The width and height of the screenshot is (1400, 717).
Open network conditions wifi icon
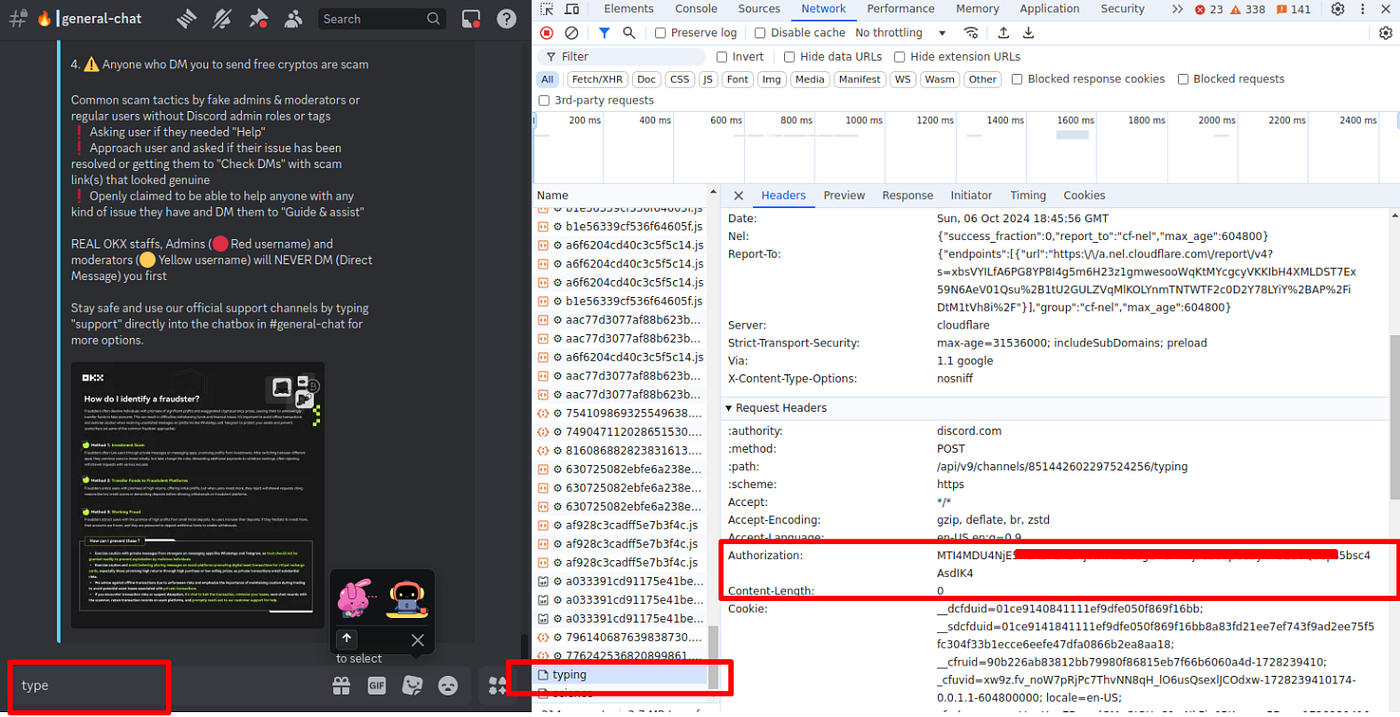pyautogui.click(x=971, y=33)
